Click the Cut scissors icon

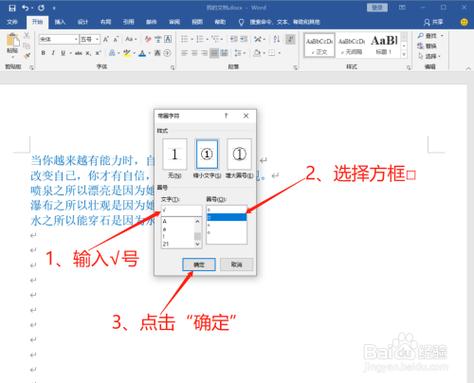point(27,35)
